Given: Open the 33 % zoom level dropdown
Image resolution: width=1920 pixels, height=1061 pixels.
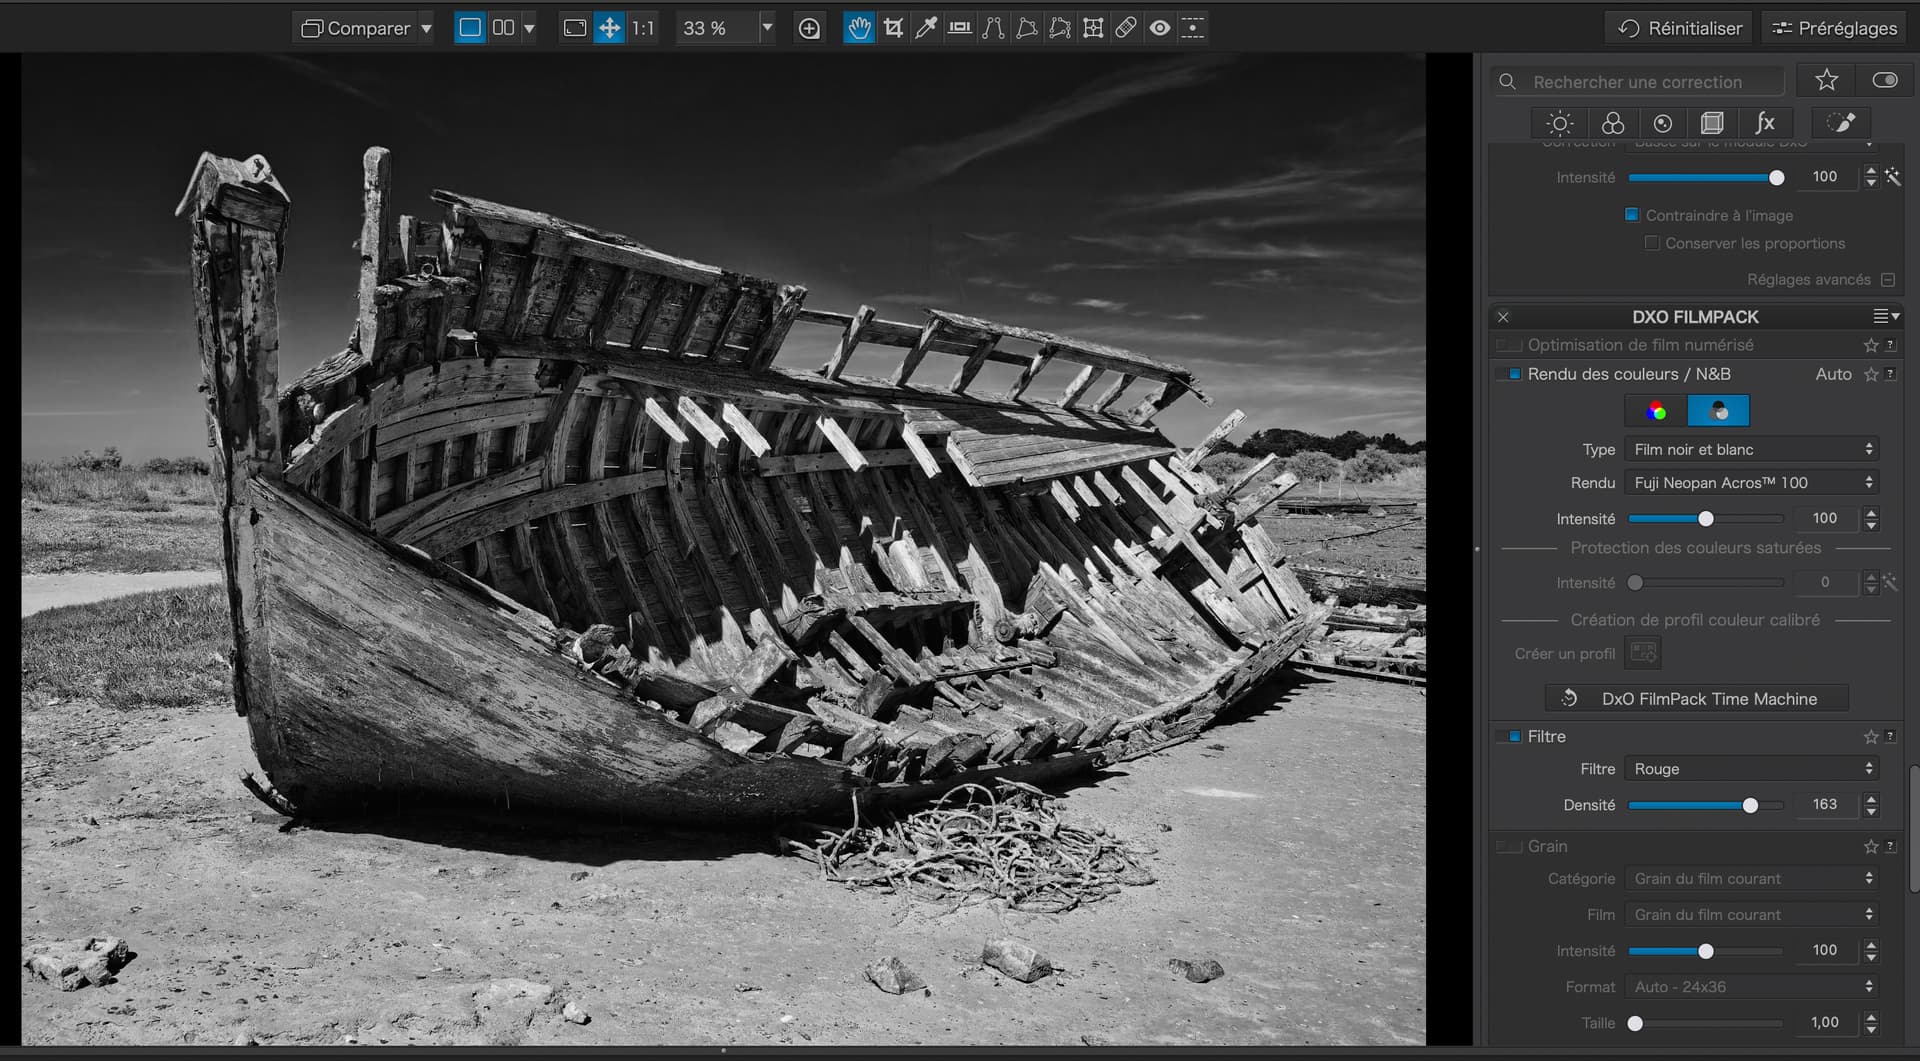Looking at the screenshot, I should pyautogui.click(x=766, y=28).
